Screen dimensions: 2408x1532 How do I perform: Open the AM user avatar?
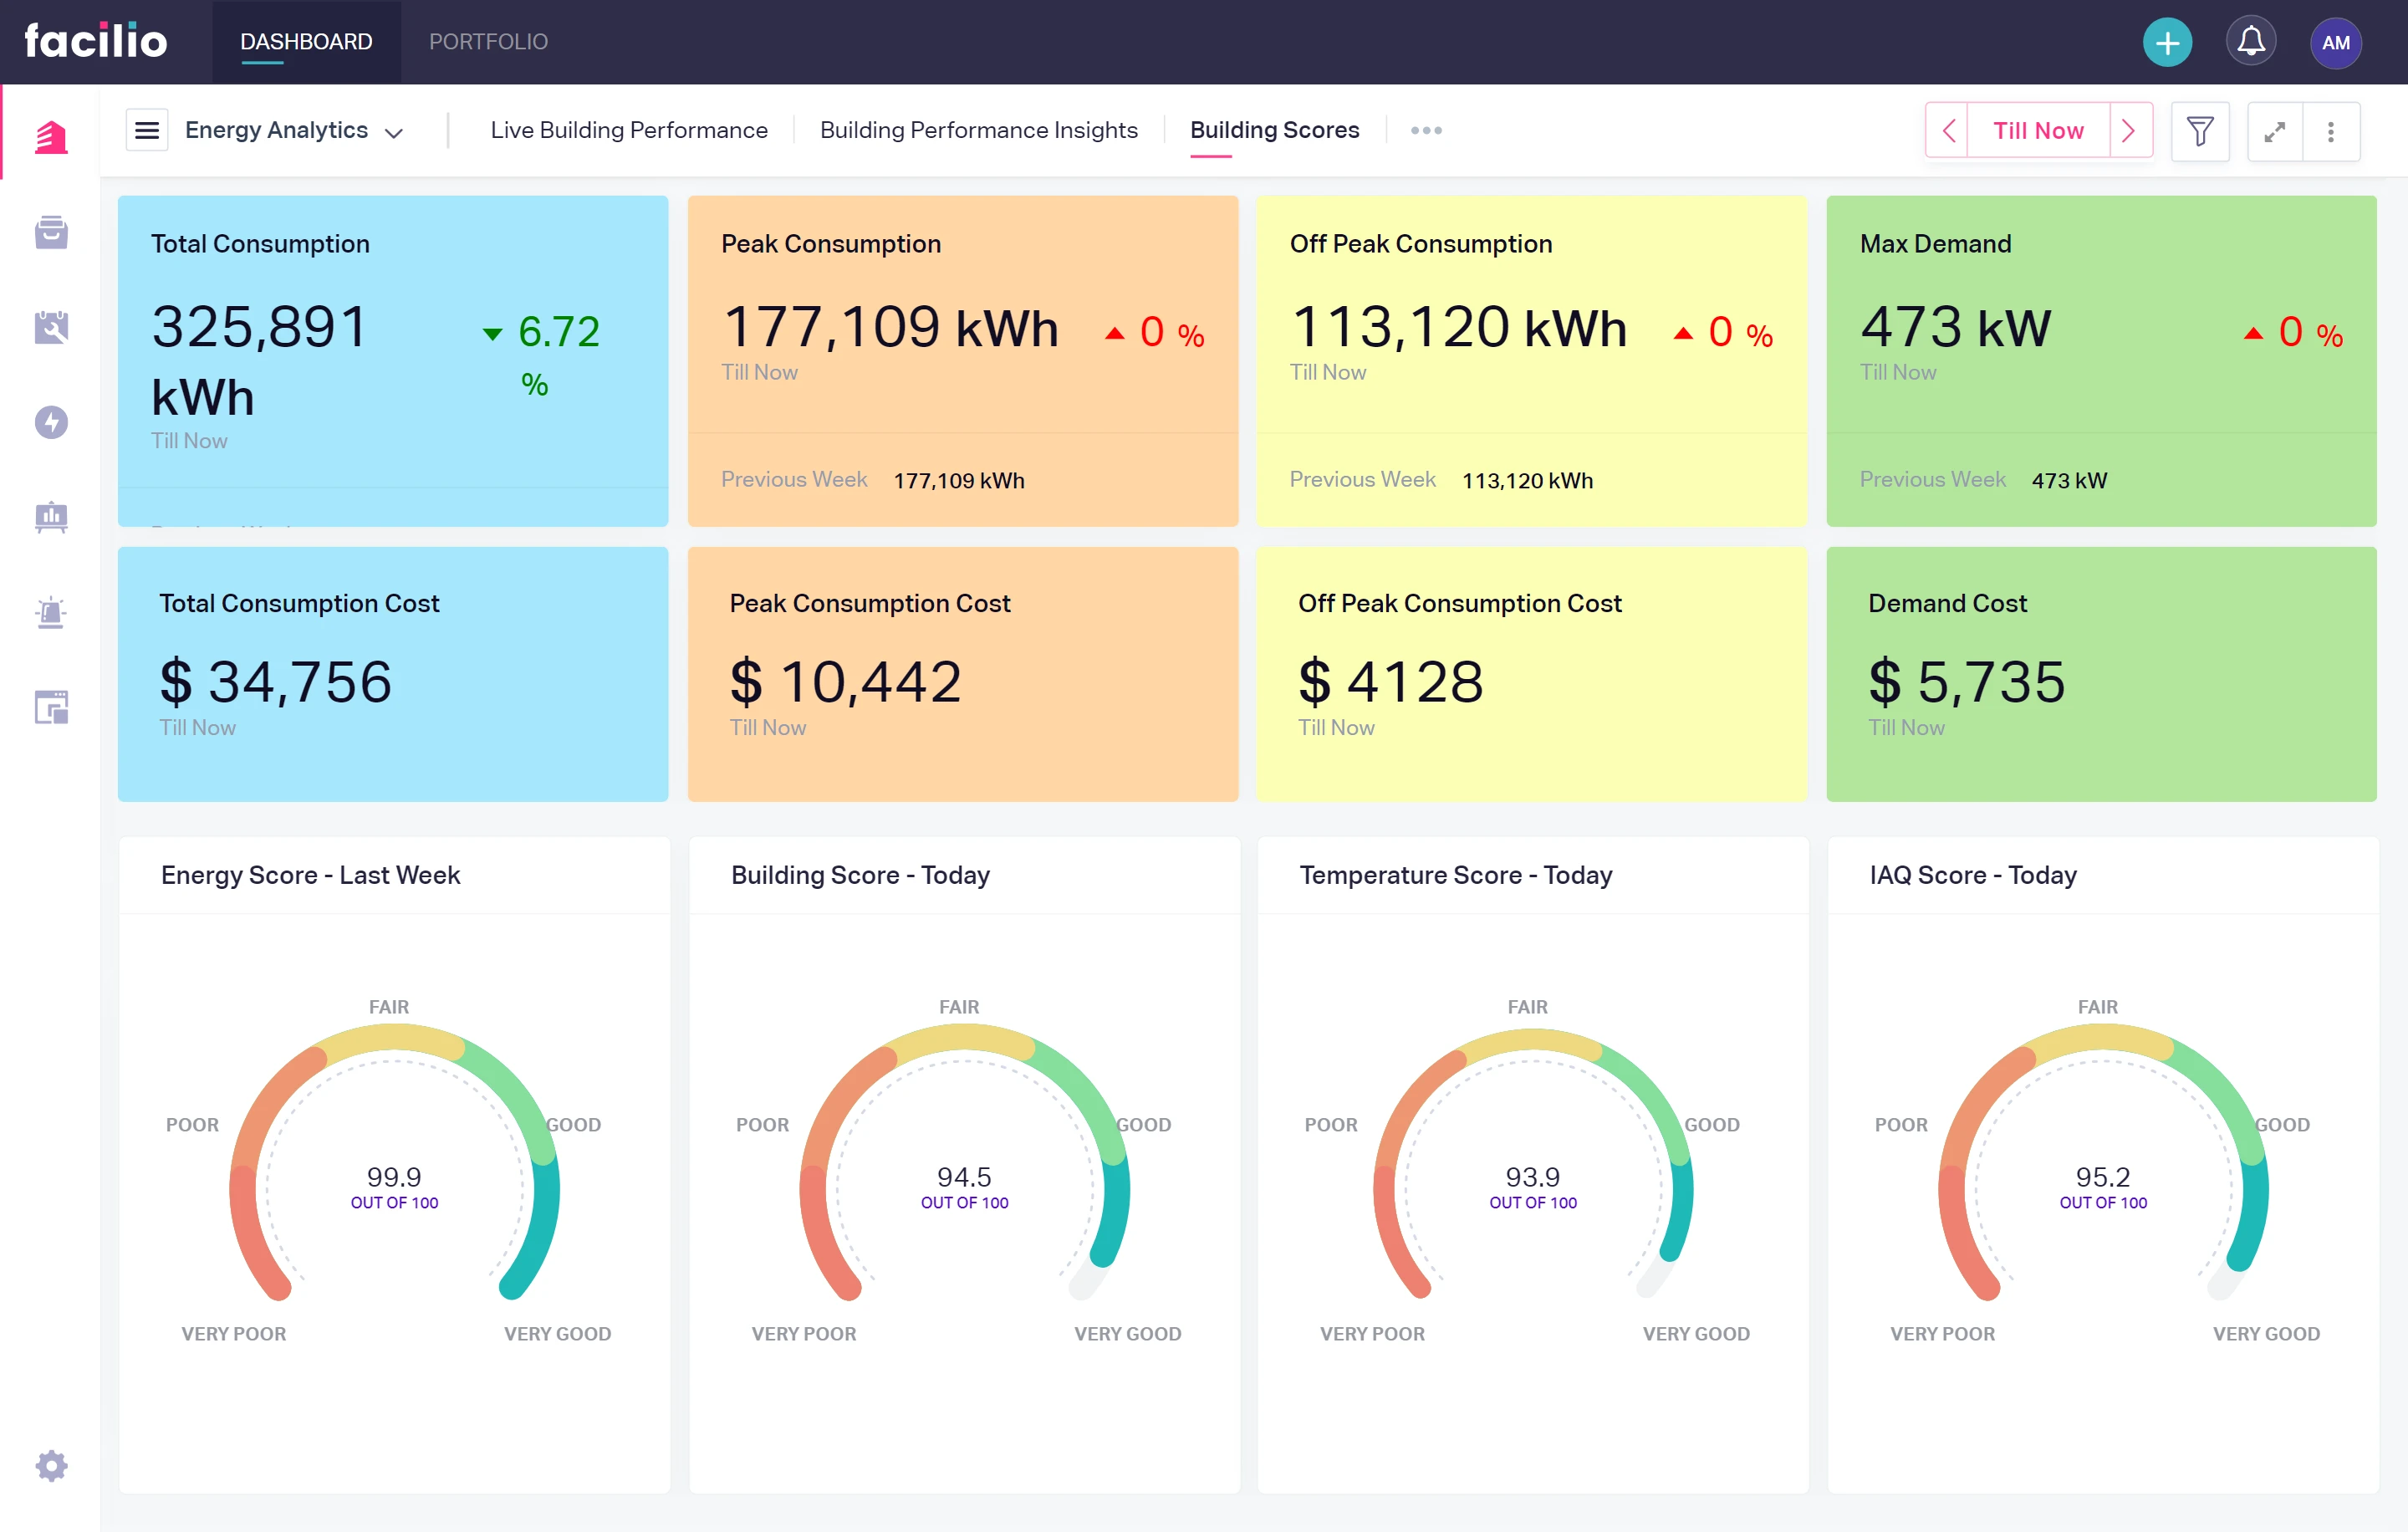2335,42
